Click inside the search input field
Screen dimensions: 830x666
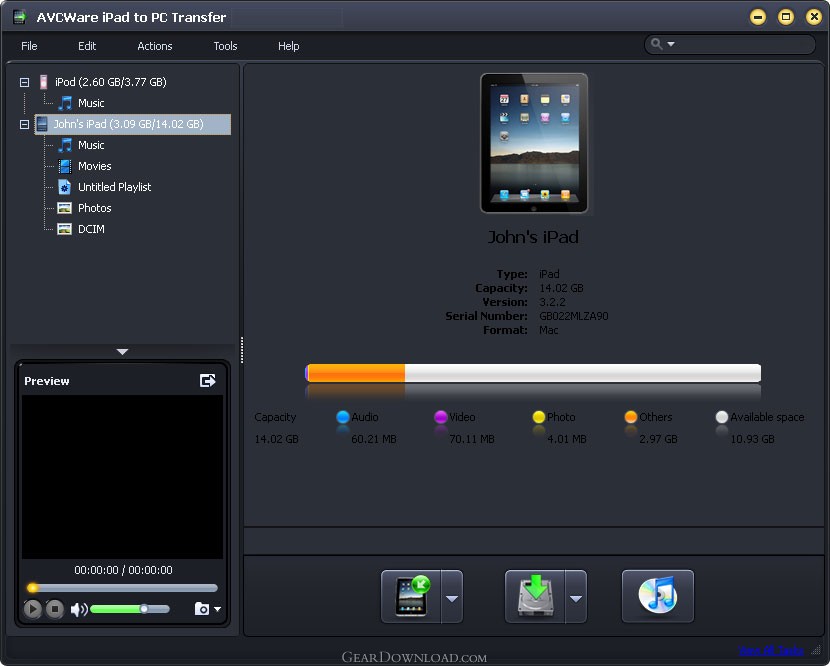point(744,44)
